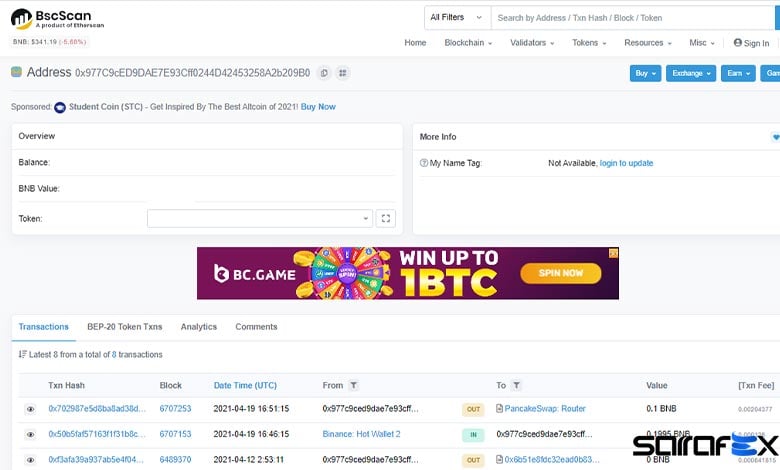Switch to the Comments tab

[256, 327]
